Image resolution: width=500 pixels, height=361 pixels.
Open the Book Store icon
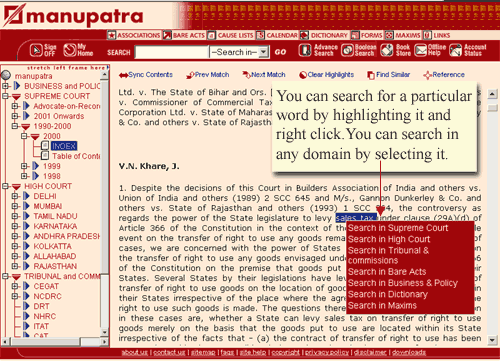[x=387, y=50]
